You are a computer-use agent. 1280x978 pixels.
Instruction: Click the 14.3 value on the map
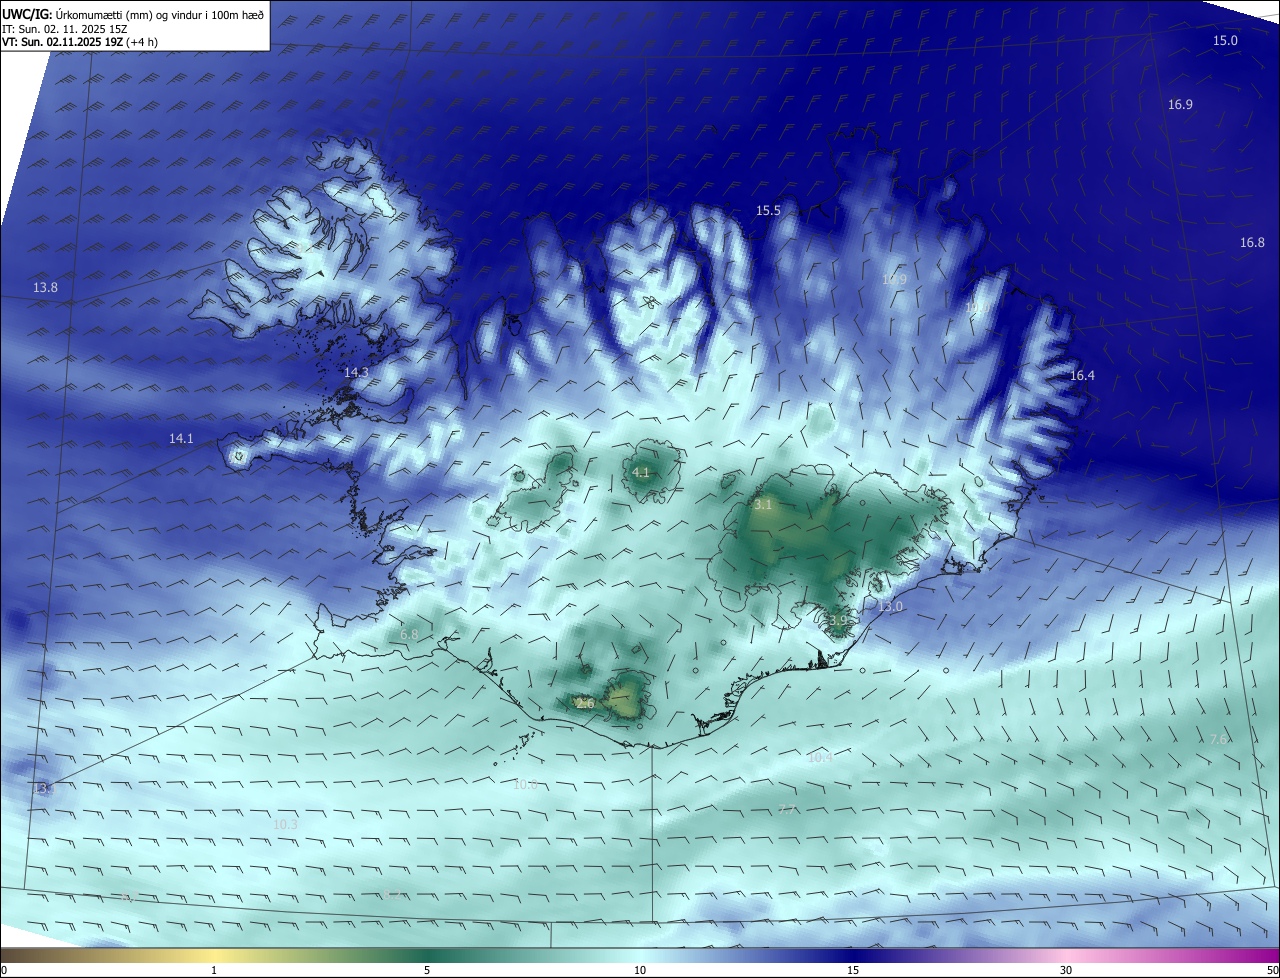356,373
